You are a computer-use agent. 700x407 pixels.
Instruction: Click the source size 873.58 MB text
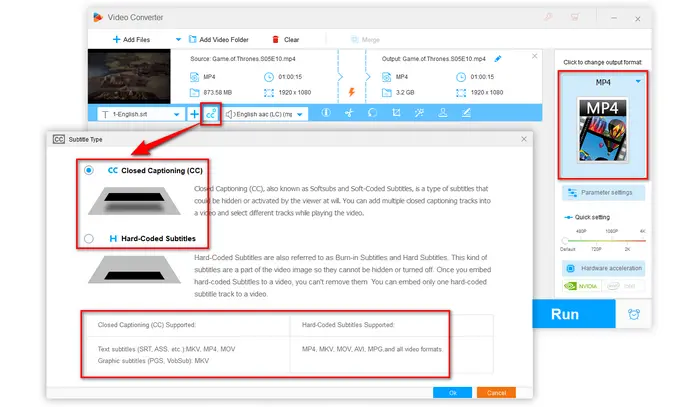click(x=217, y=92)
